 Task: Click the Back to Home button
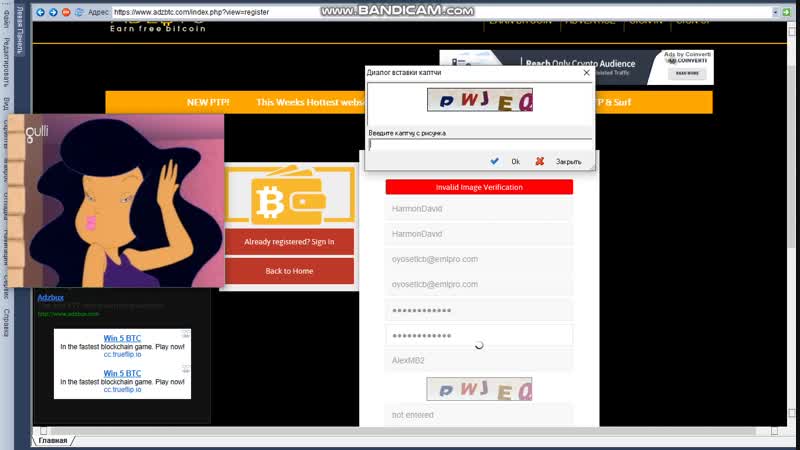coord(289,271)
